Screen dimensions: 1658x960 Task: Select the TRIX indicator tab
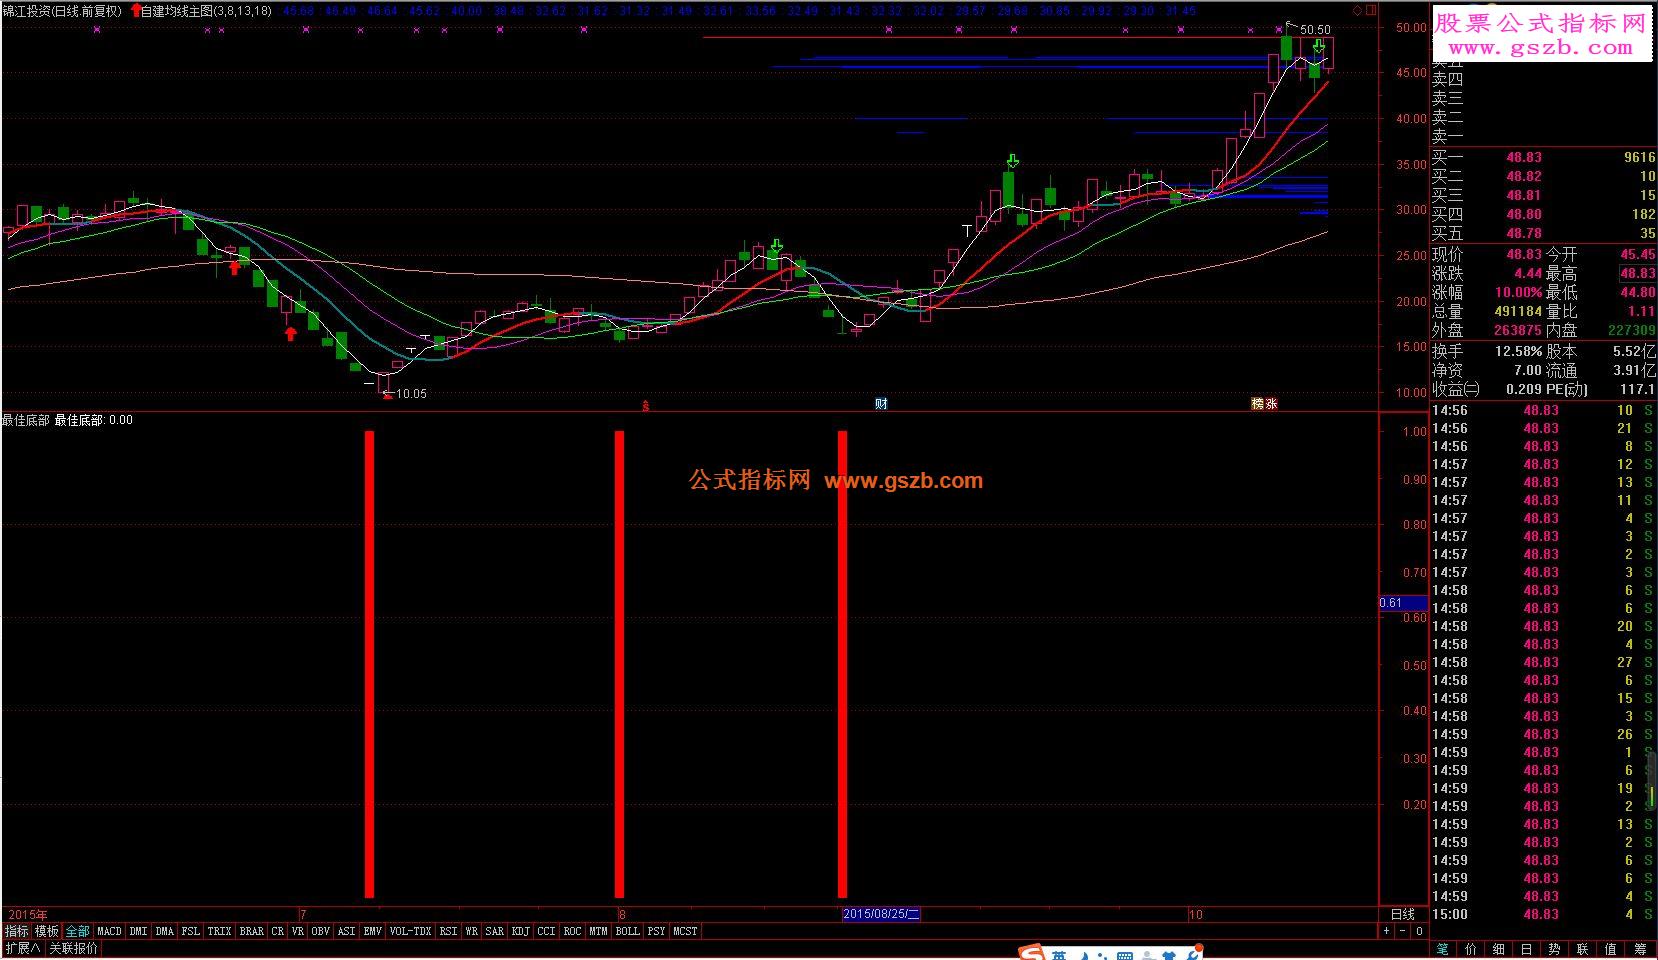point(219,931)
